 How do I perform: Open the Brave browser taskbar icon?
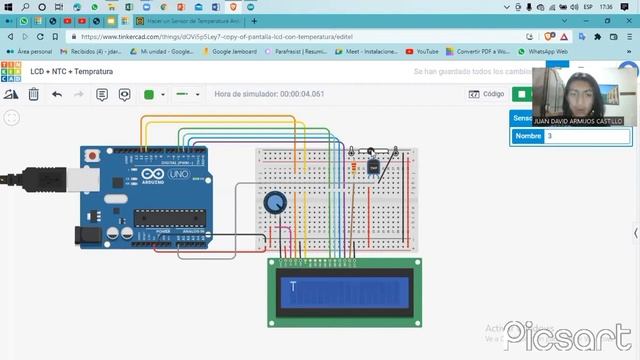(x=233, y=7)
